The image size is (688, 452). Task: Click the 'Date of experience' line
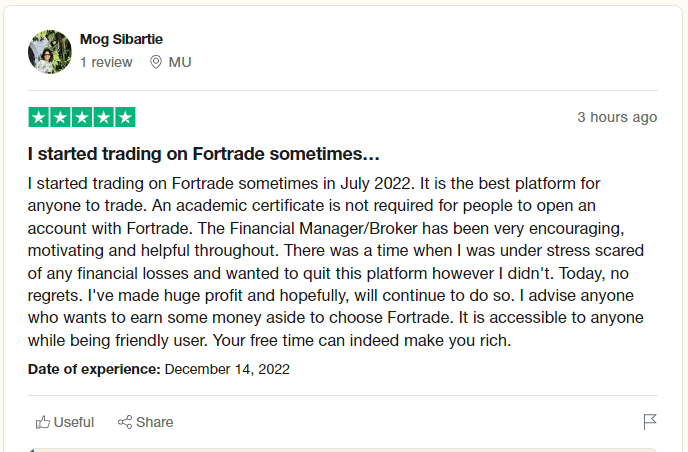[x=159, y=369]
